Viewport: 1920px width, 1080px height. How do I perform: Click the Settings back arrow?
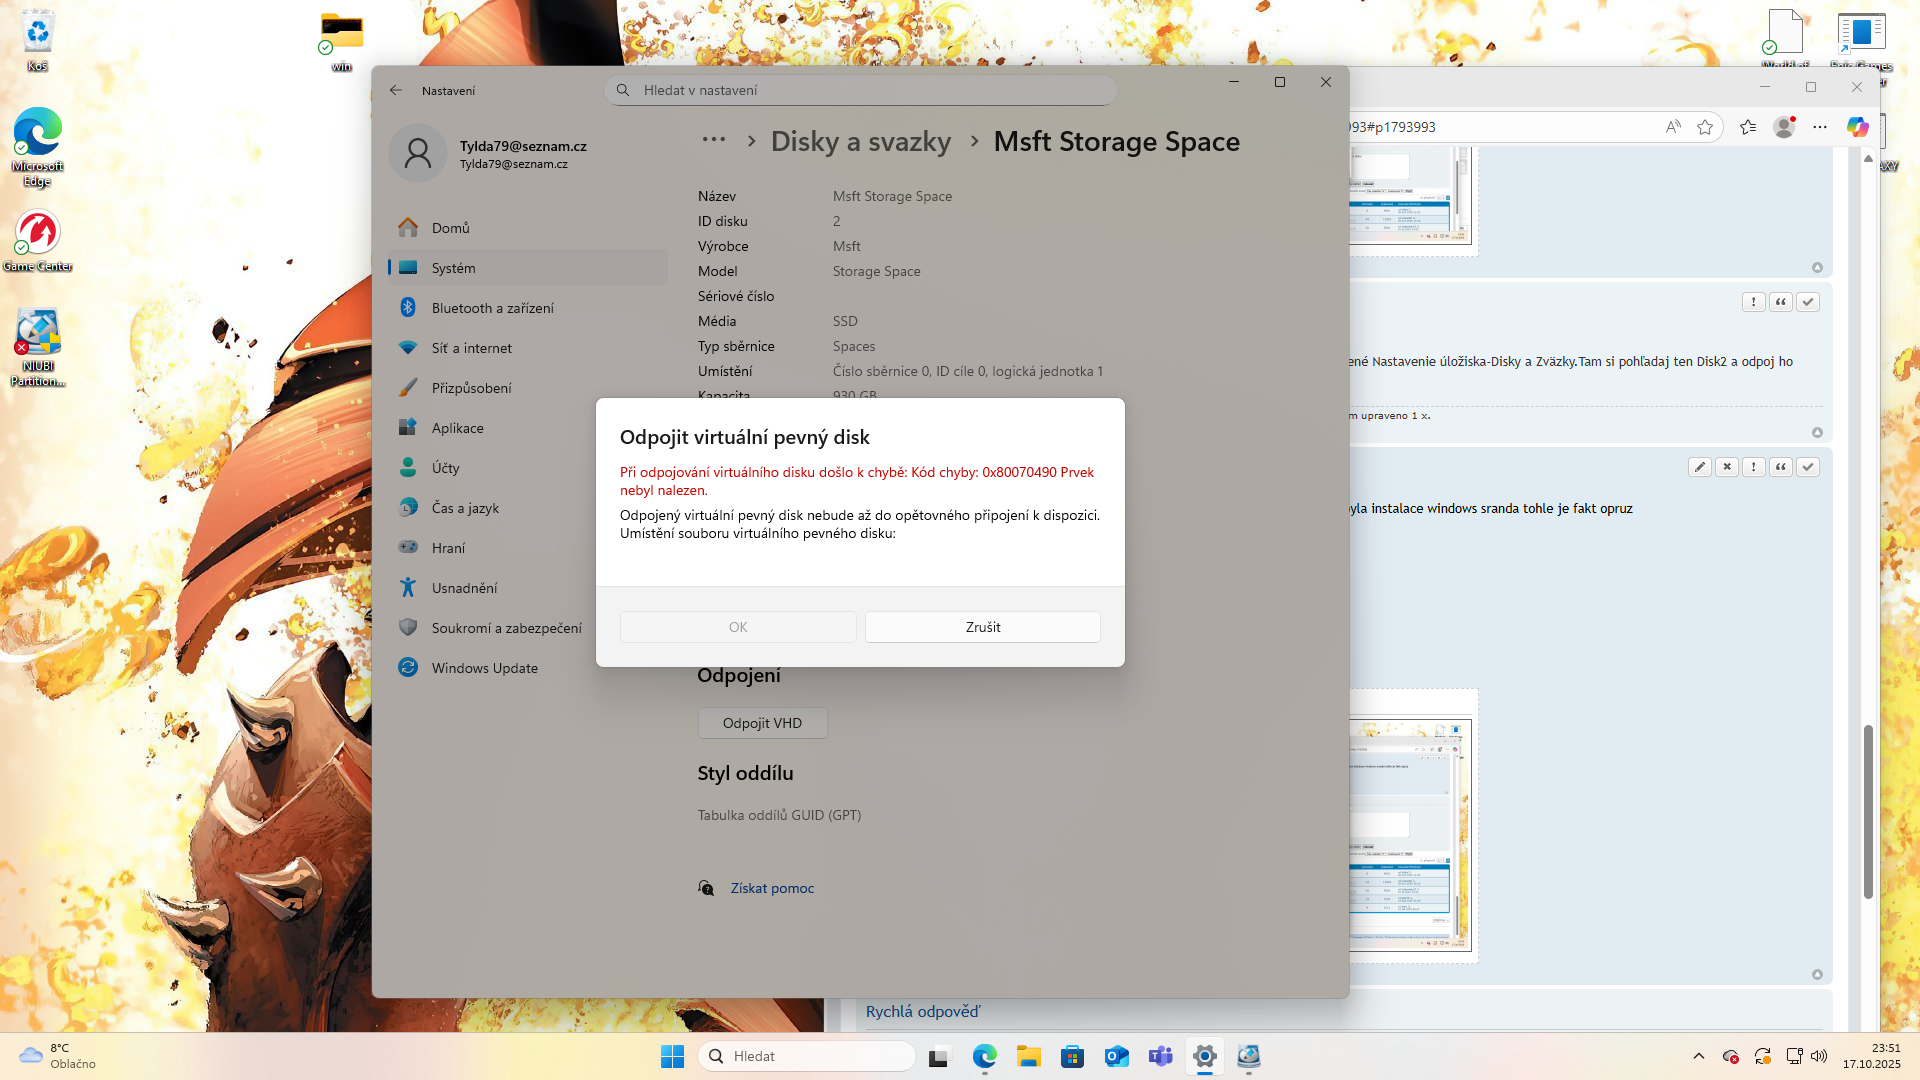396,90
